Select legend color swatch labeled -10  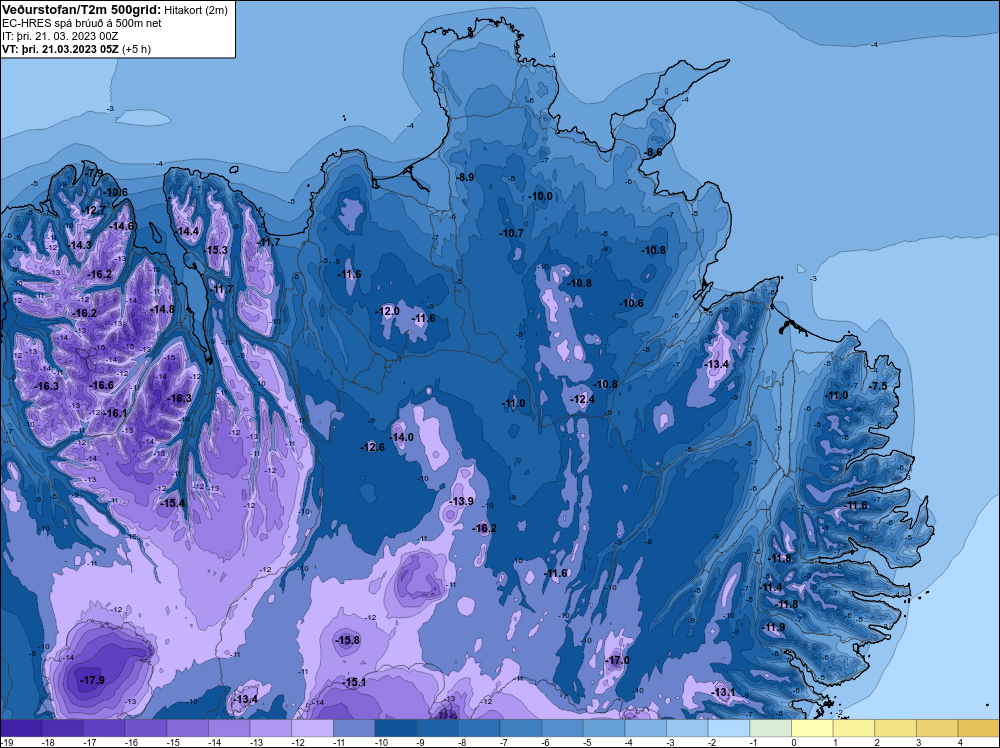tap(396, 728)
